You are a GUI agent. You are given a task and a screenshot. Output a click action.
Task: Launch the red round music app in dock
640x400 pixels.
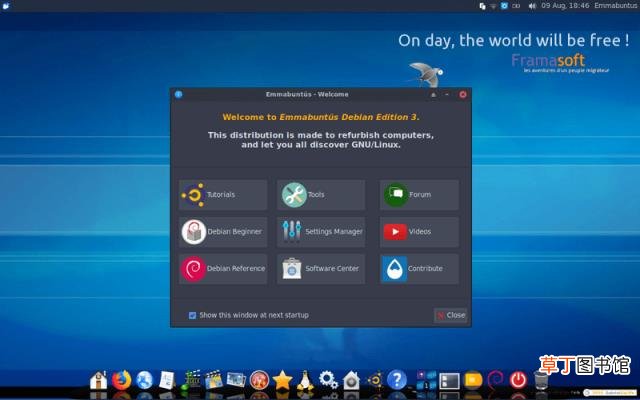(260, 380)
